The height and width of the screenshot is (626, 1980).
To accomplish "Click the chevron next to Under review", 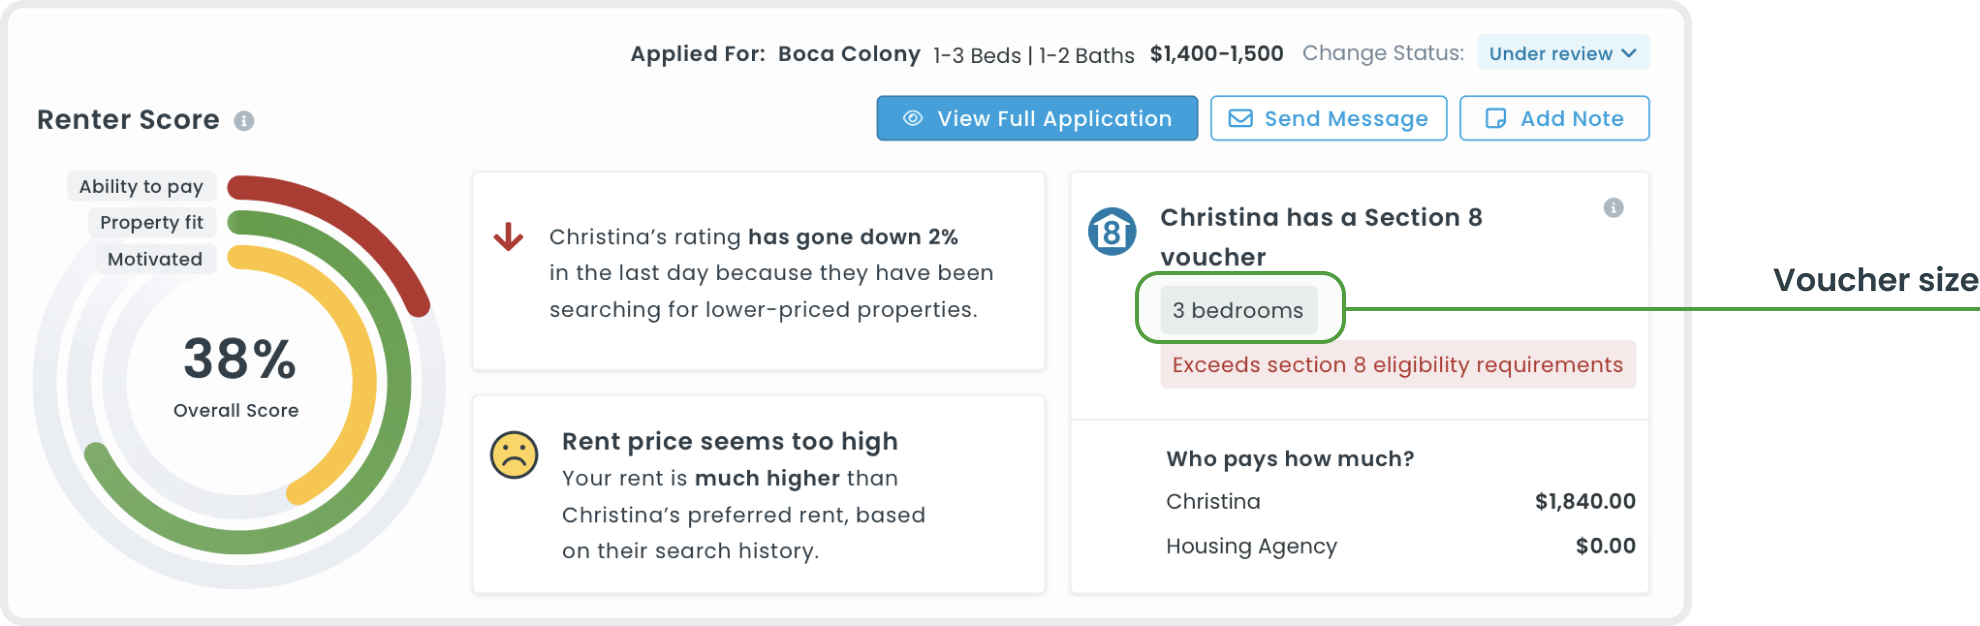I will [1629, 53].
